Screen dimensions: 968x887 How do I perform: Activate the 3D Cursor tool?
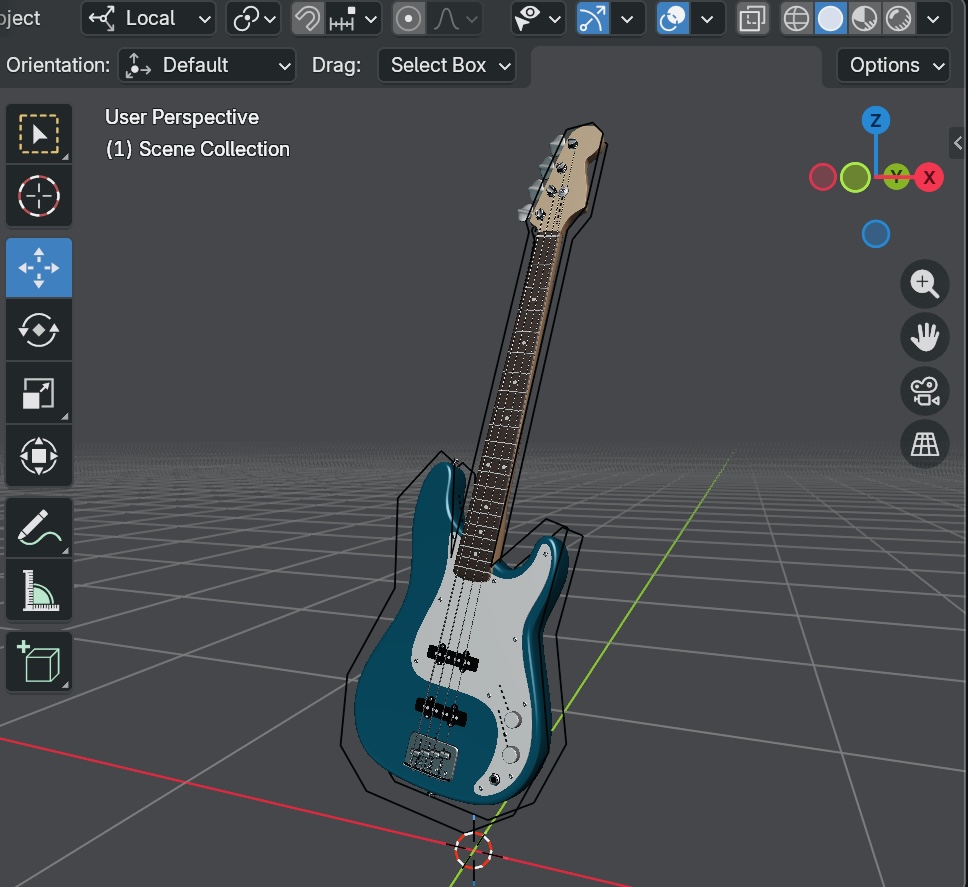coord(38,196)
